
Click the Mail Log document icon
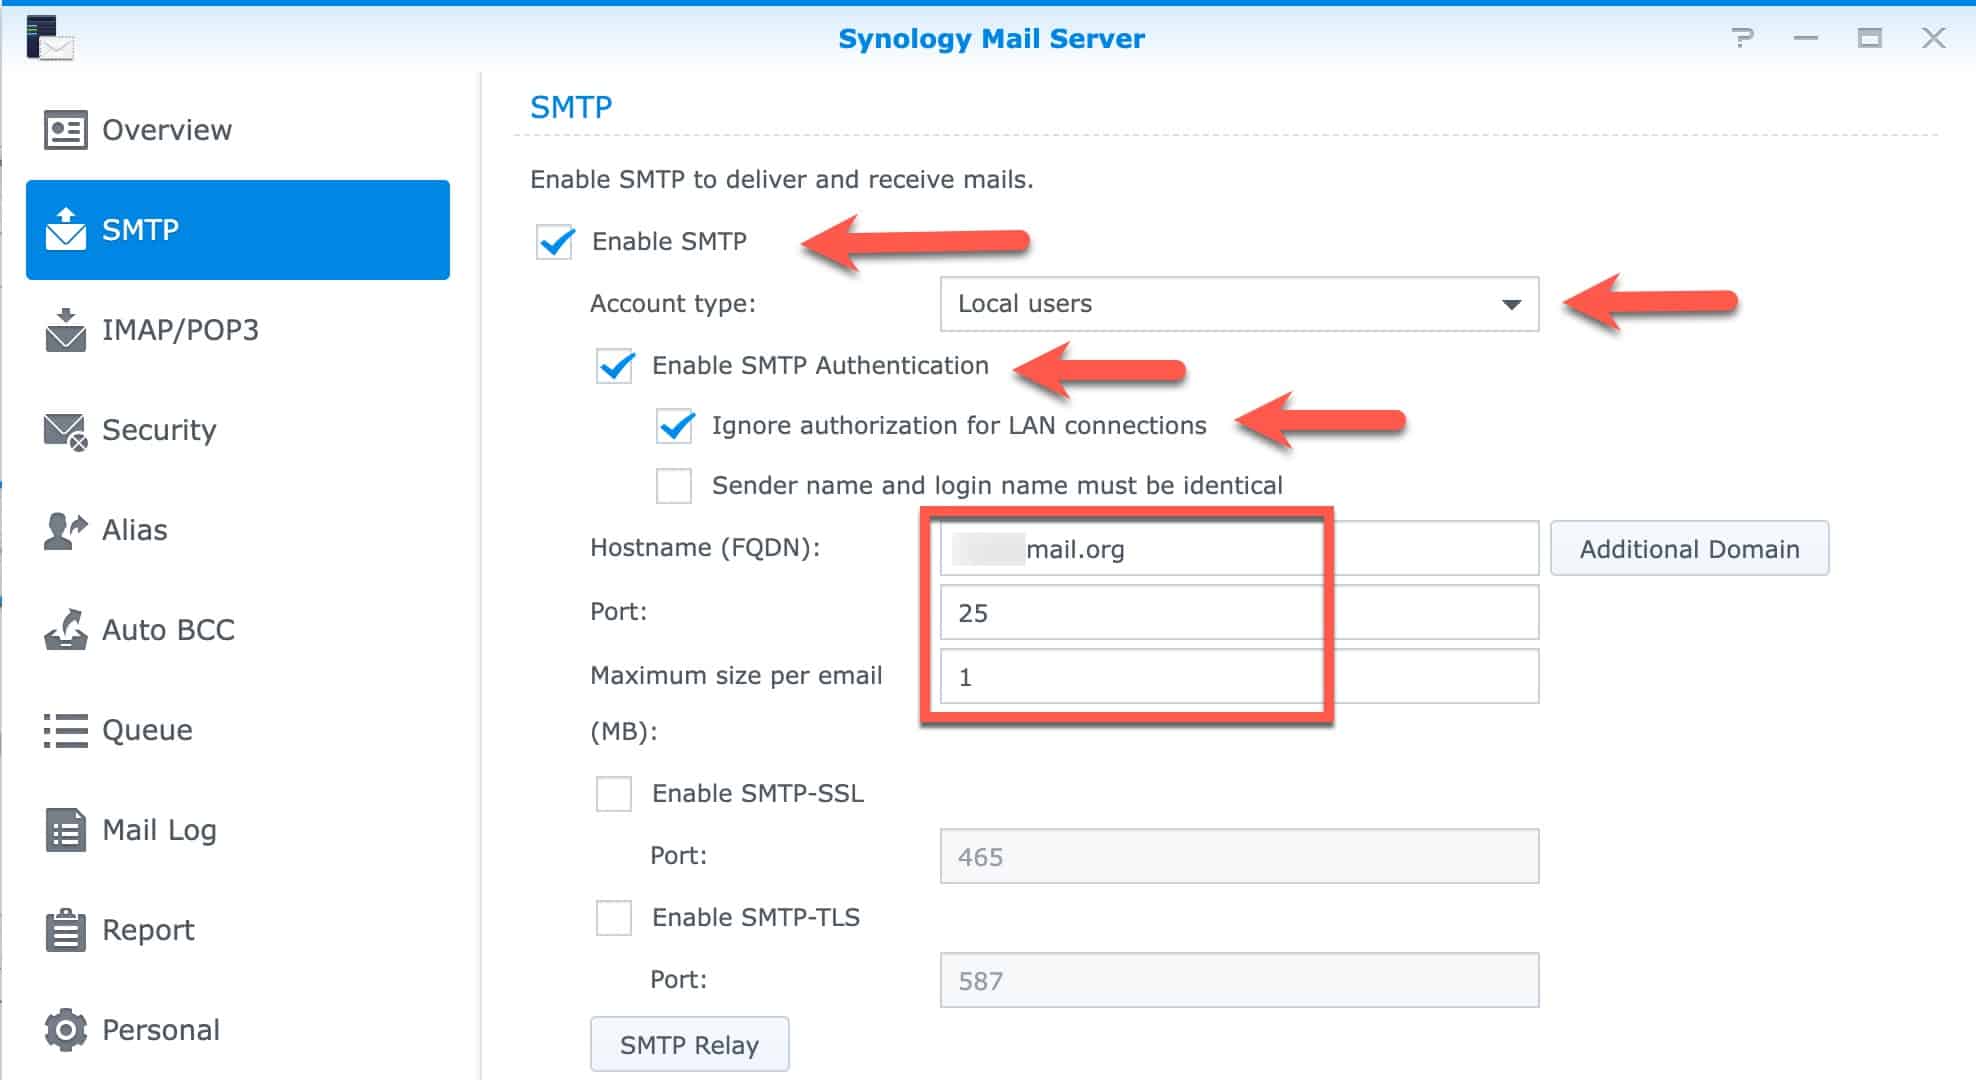[x=66, y=830]
